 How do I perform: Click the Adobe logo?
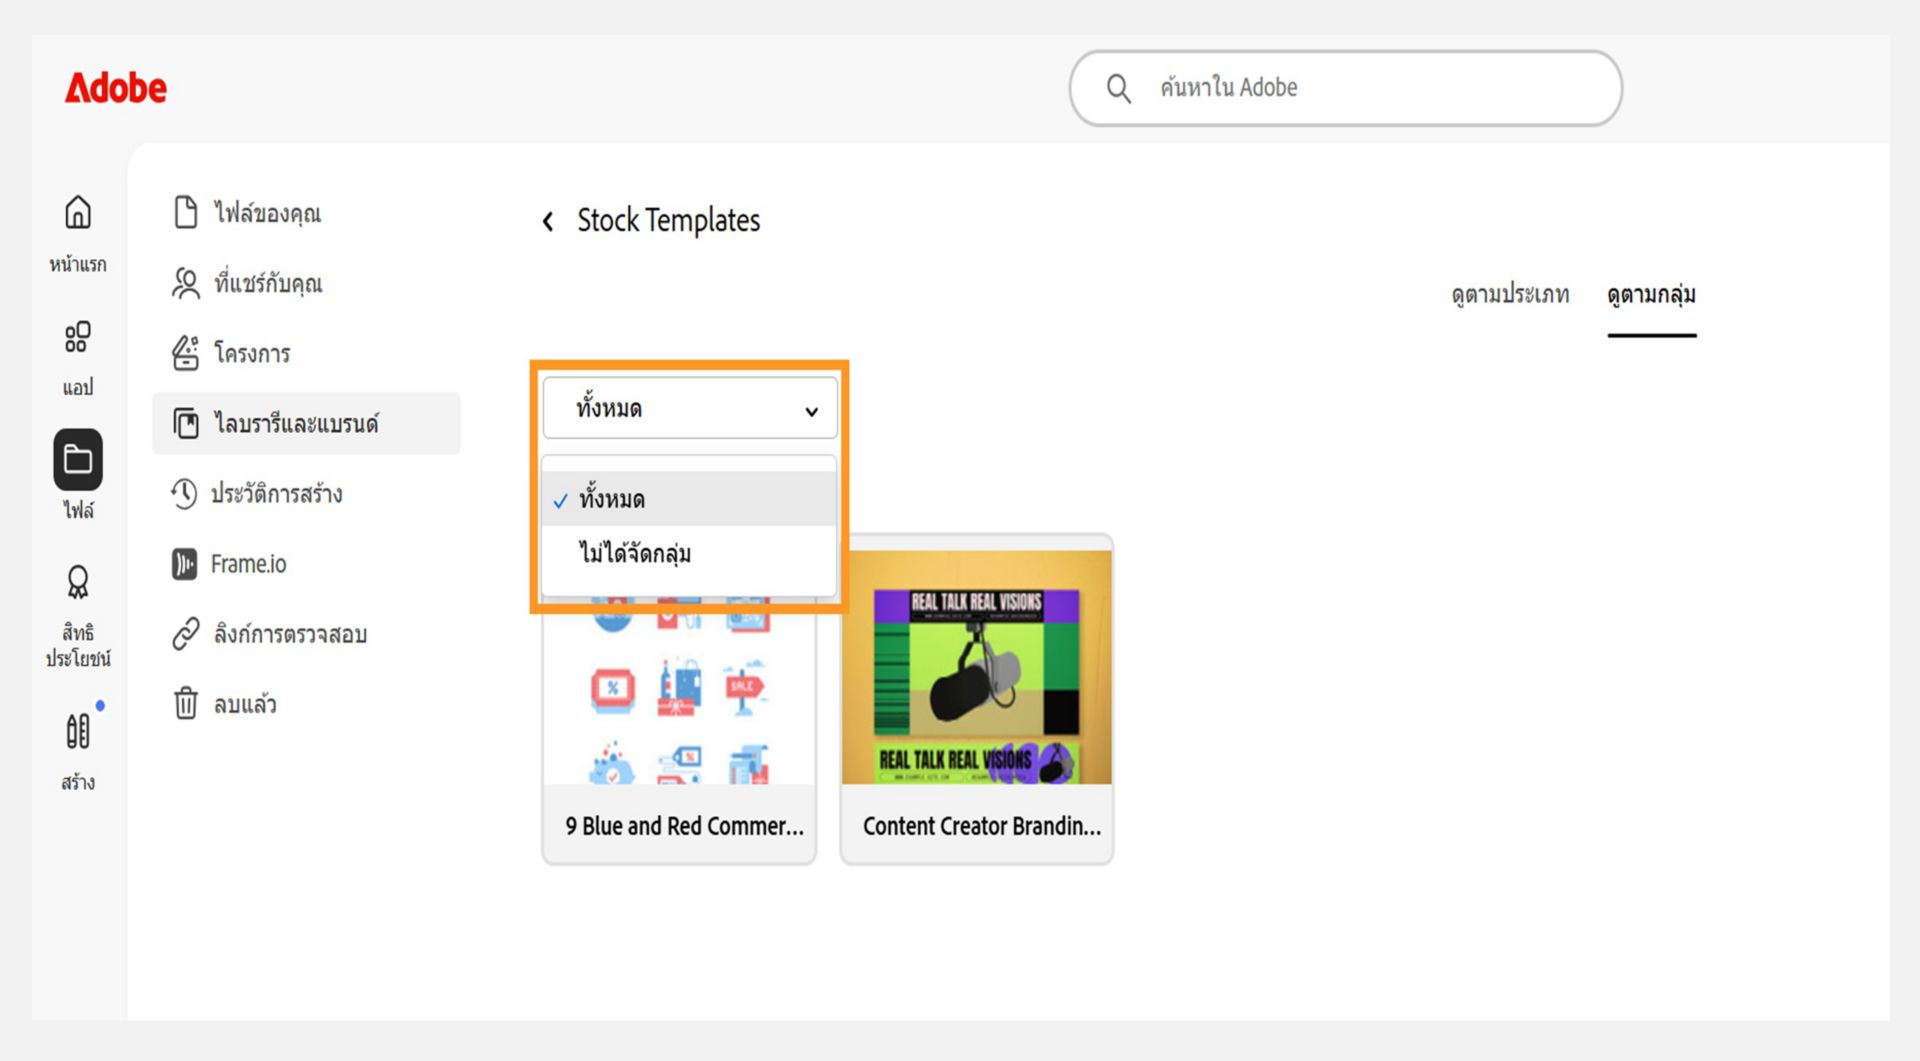pos(116,88)
